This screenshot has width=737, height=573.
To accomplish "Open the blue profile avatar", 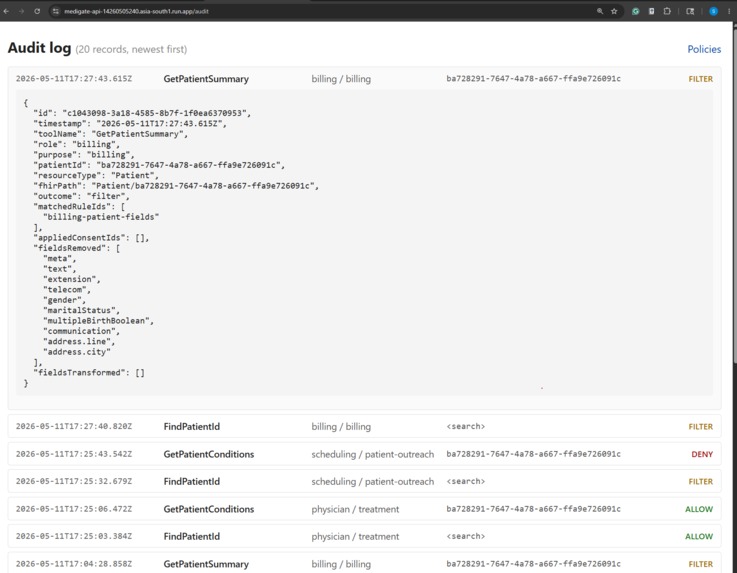I will (713, 11).
